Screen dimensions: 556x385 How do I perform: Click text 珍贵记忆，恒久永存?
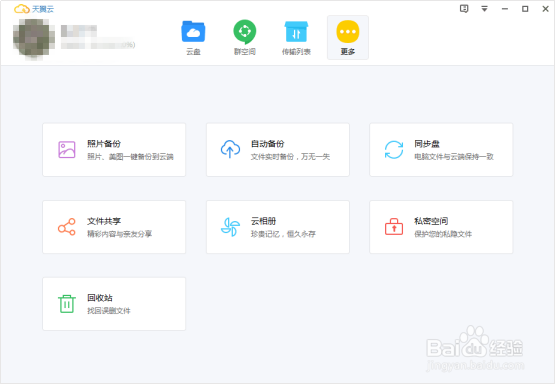pyautogui.click(x=283, y=234)
